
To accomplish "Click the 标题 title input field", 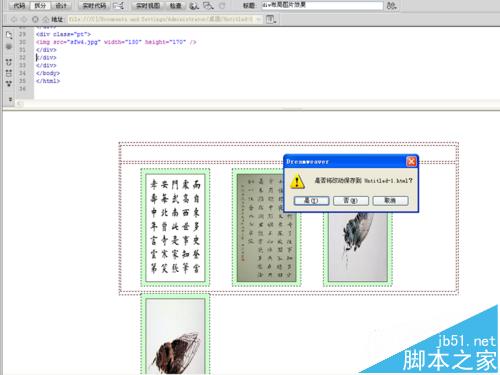I will 322,5.
